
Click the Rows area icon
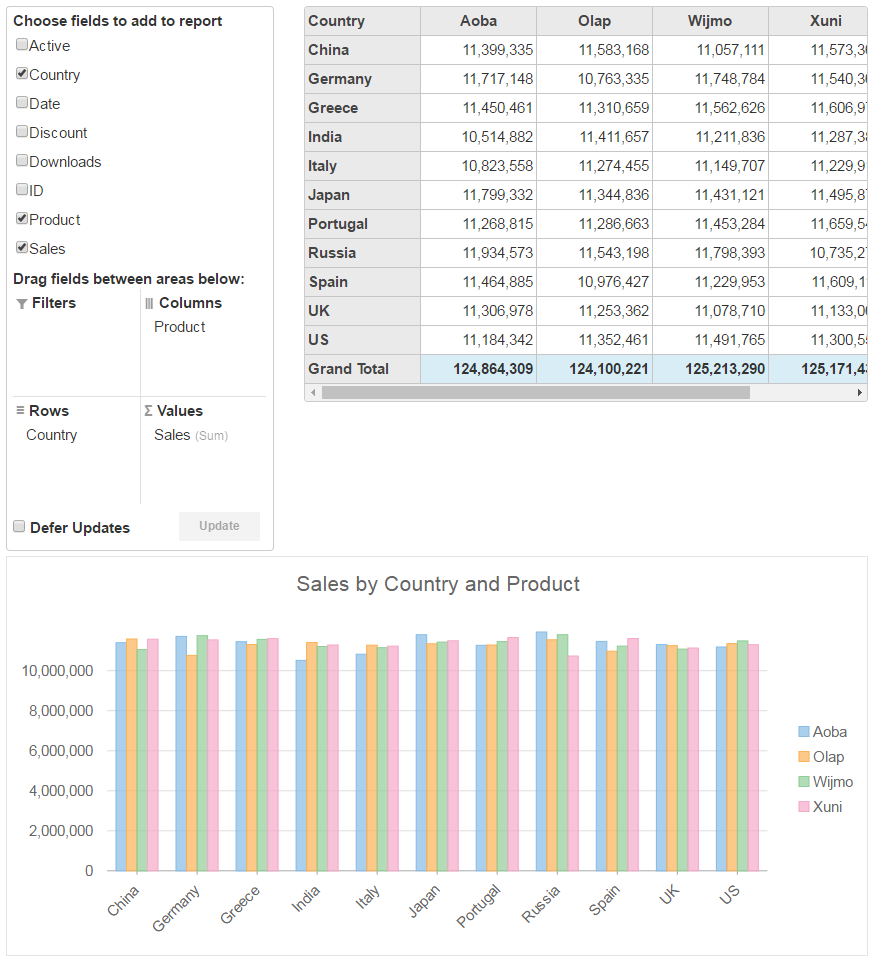[20, 411]
